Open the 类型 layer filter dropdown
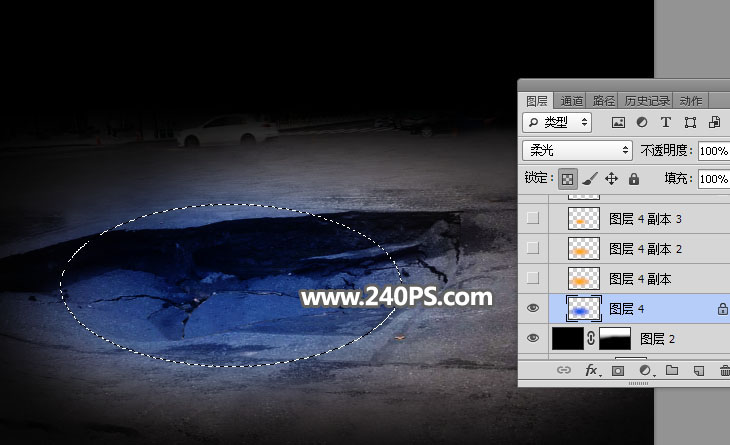 click(x=557, y=122)
